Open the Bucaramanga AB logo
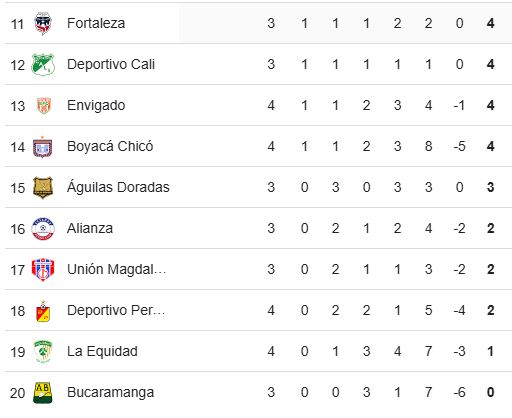 tap(43, 393)
